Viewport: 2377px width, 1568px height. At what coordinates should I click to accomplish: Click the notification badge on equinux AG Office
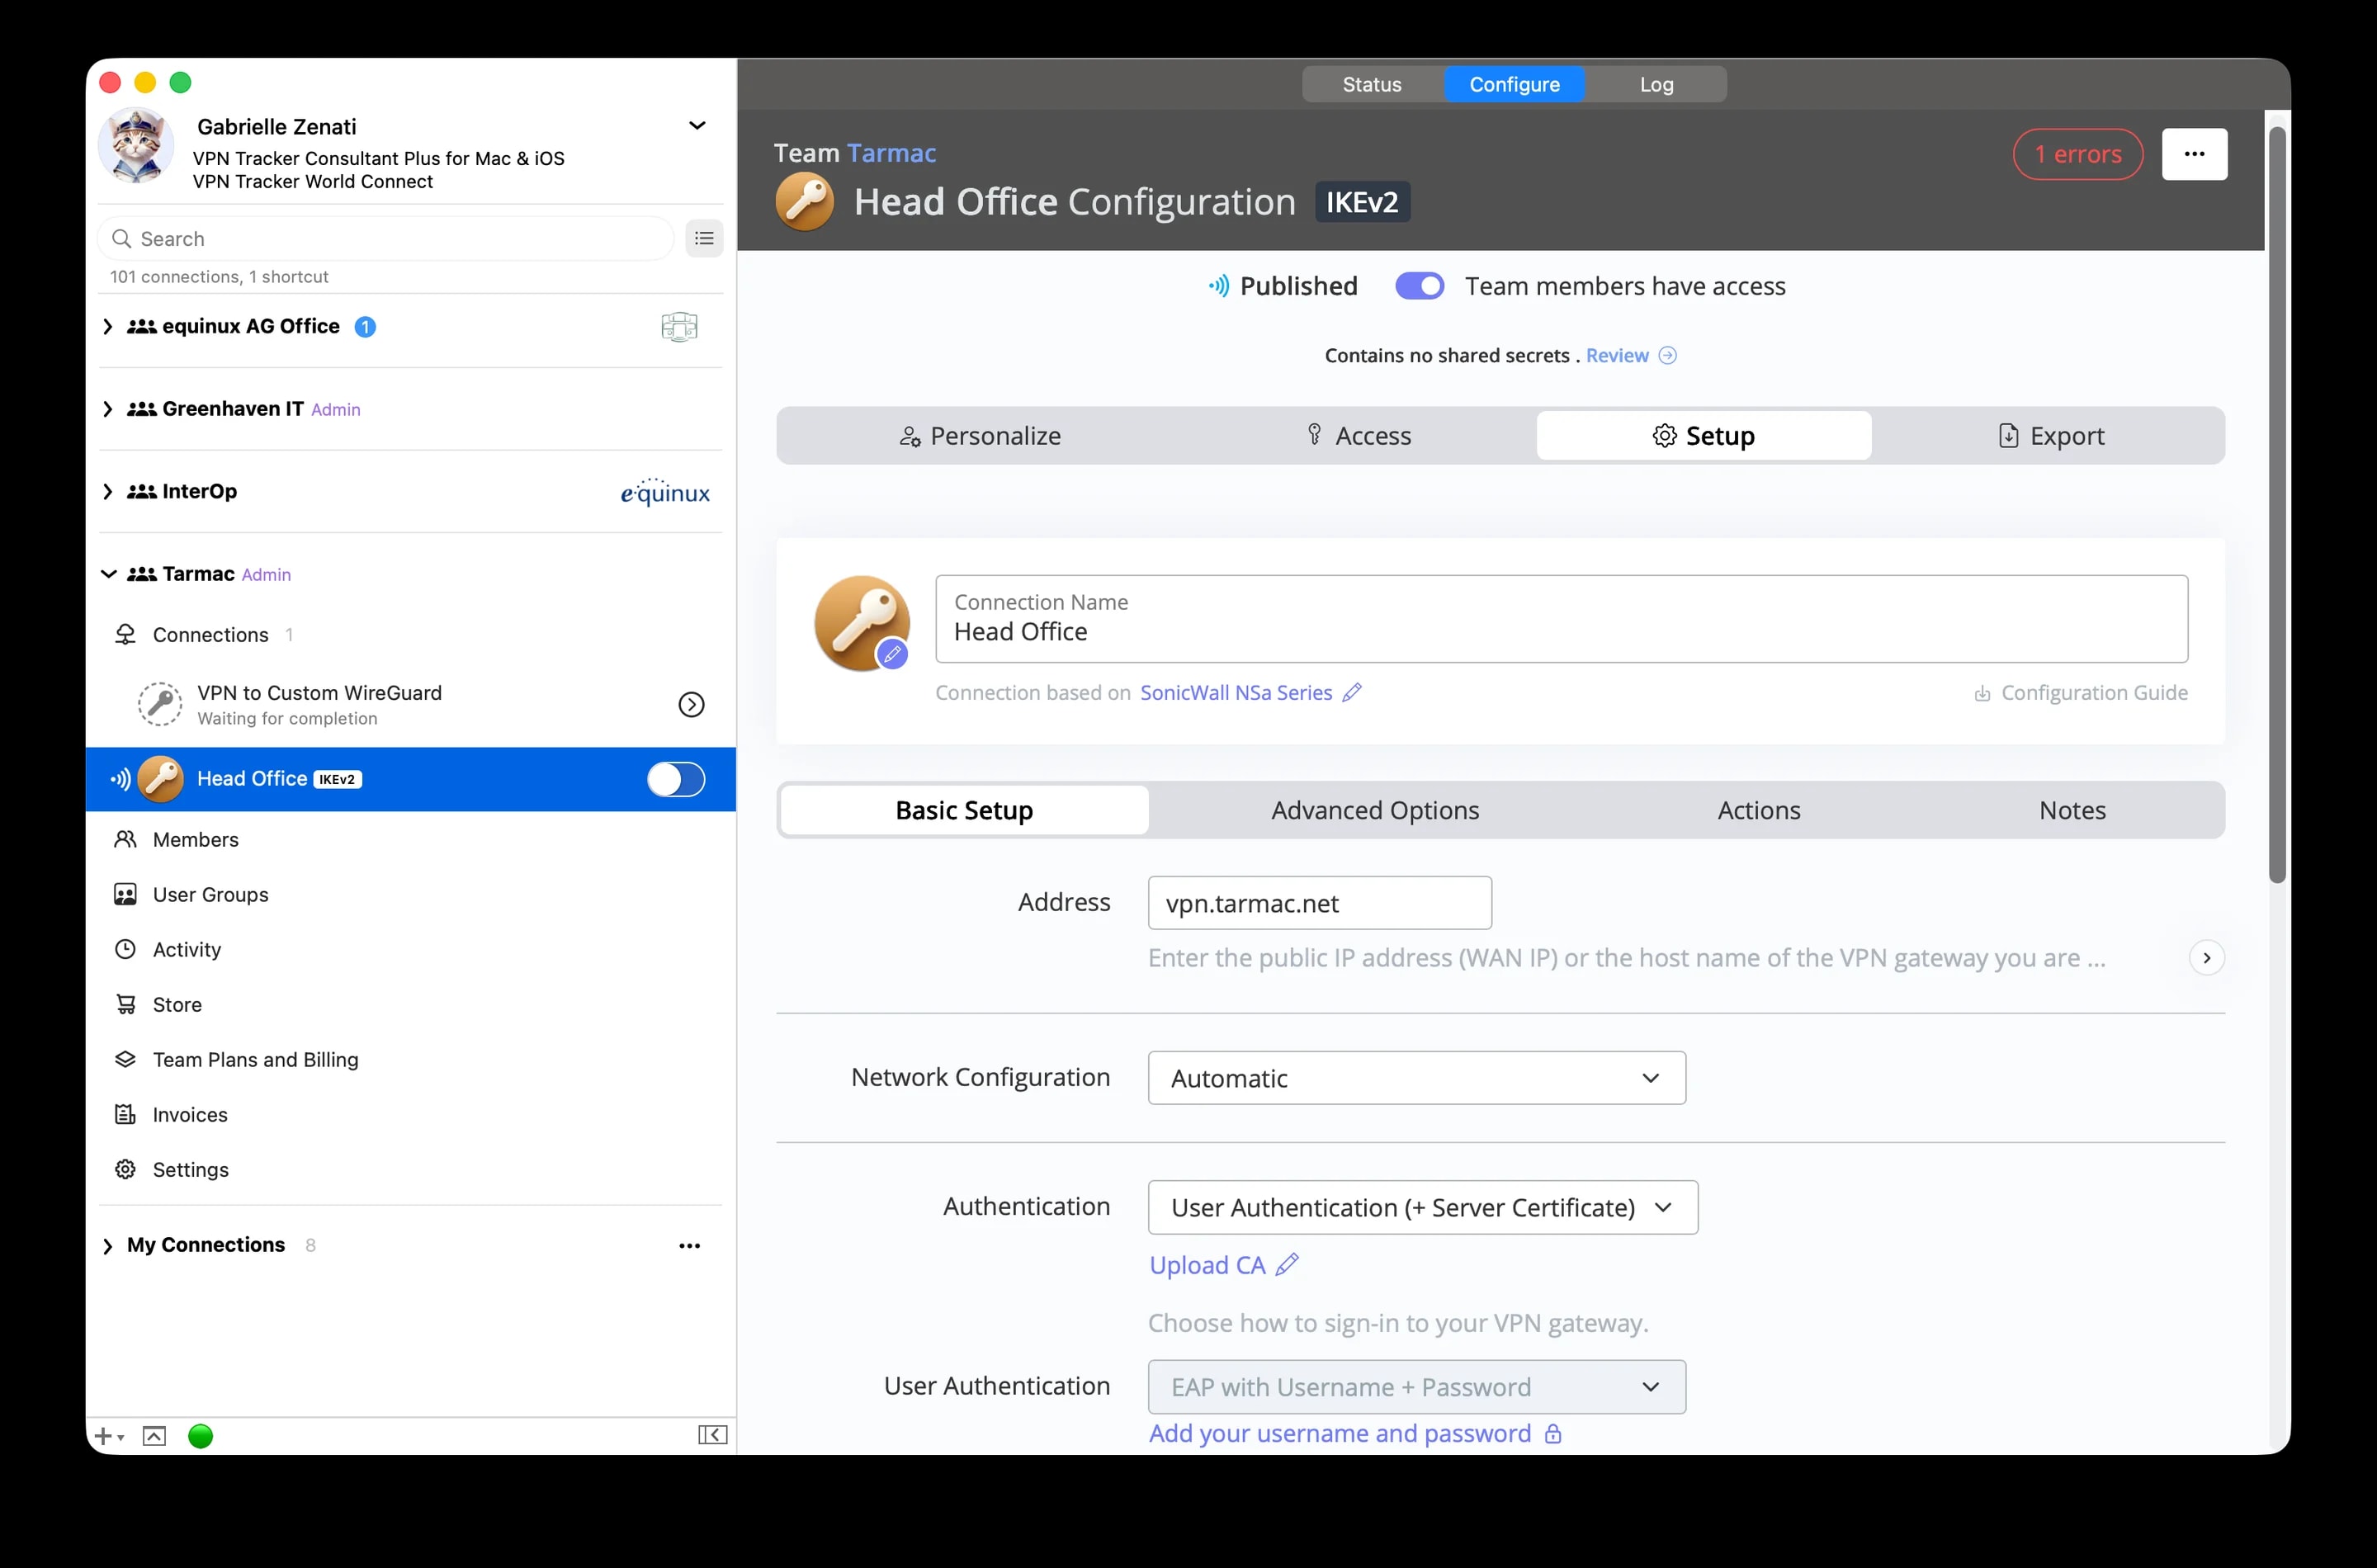click(x=366, y=327)
